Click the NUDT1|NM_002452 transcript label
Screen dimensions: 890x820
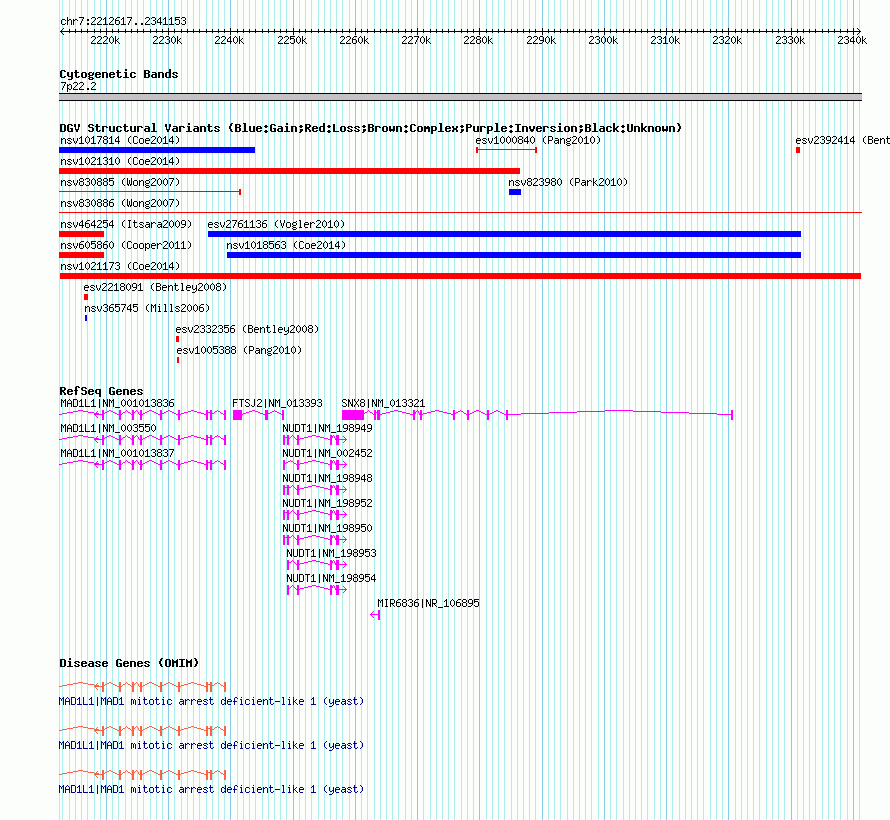[x=328, y=453]
